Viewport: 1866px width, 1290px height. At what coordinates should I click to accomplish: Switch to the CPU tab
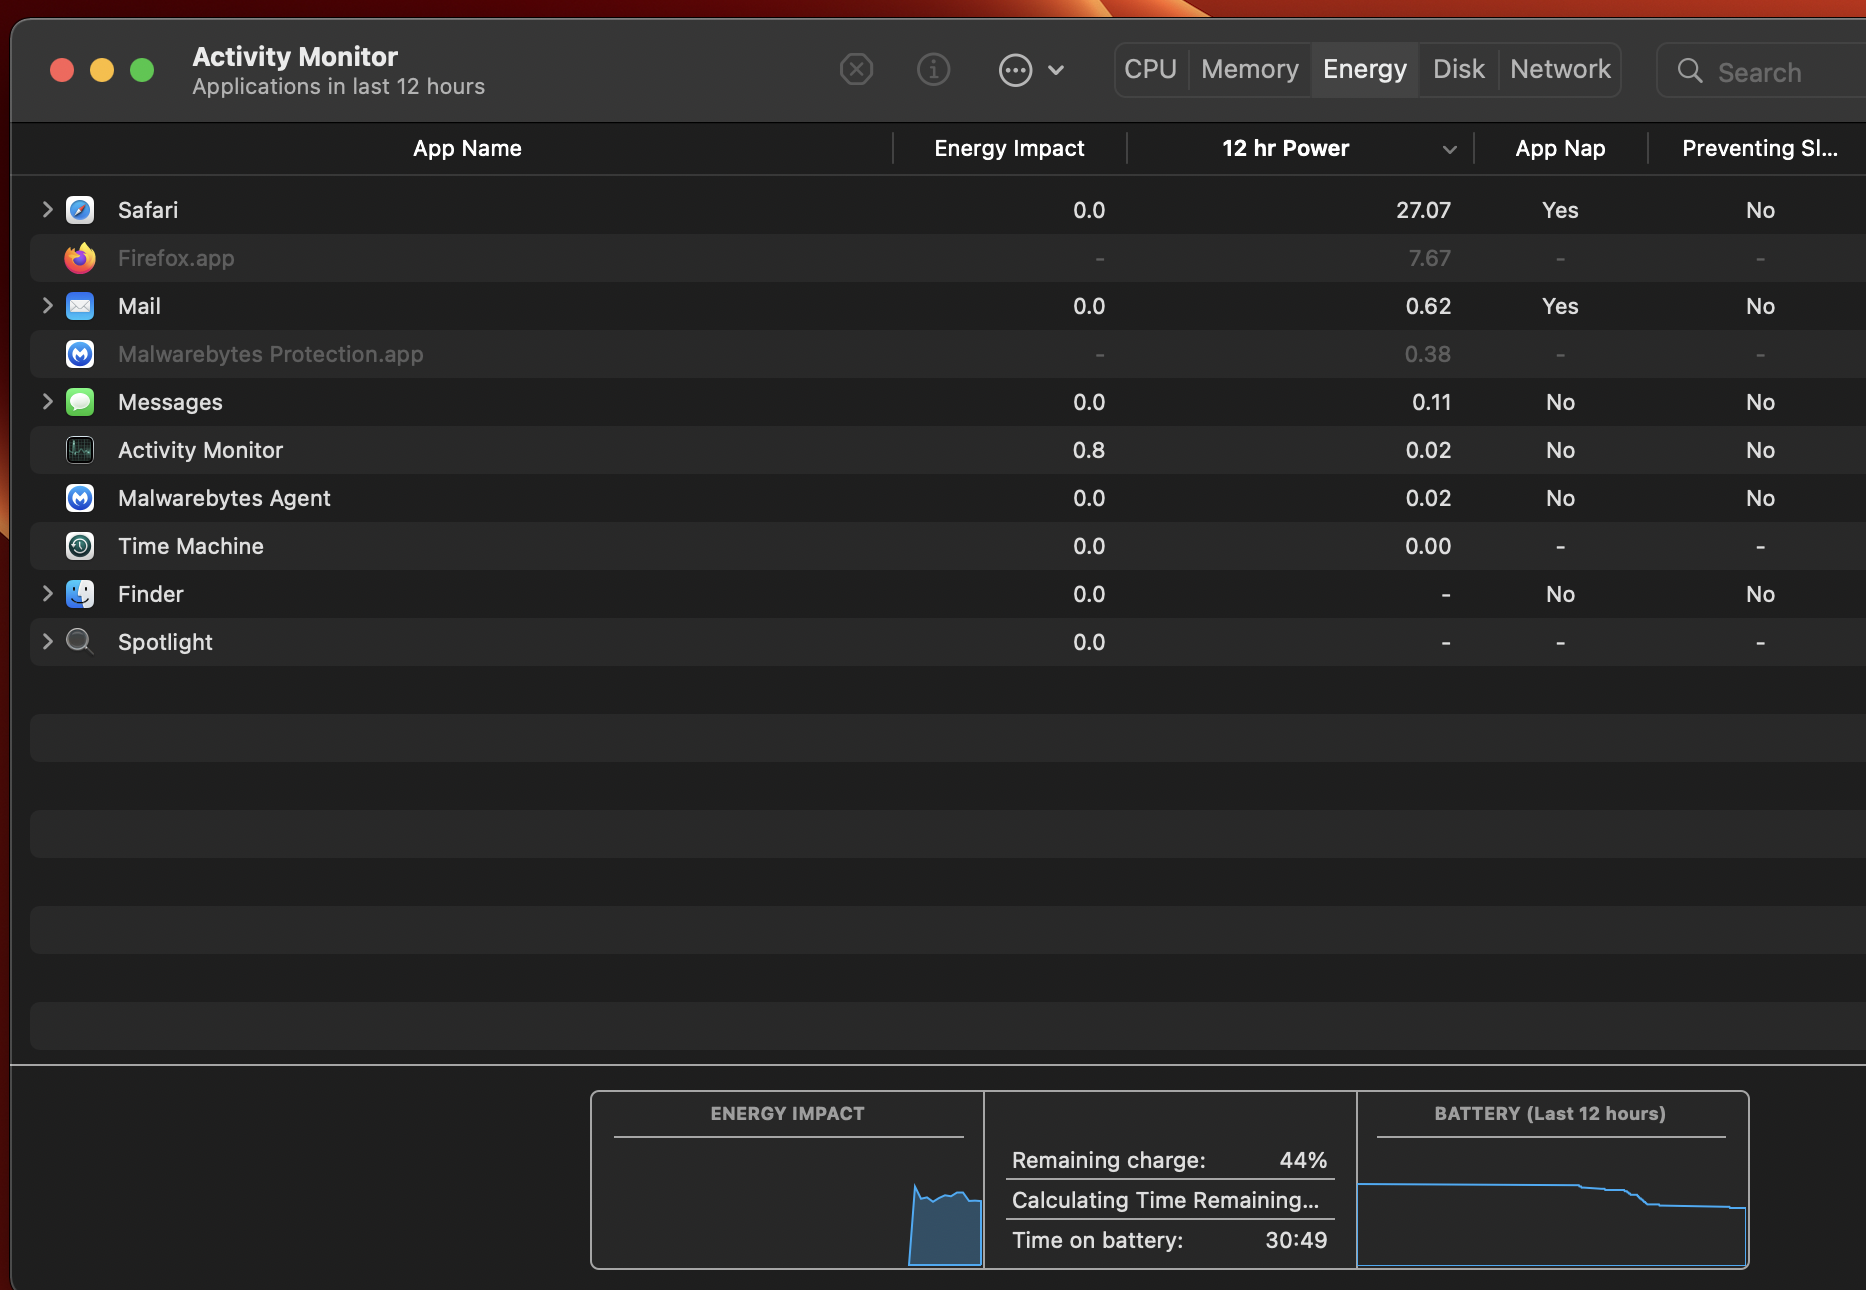point(1151,69)
